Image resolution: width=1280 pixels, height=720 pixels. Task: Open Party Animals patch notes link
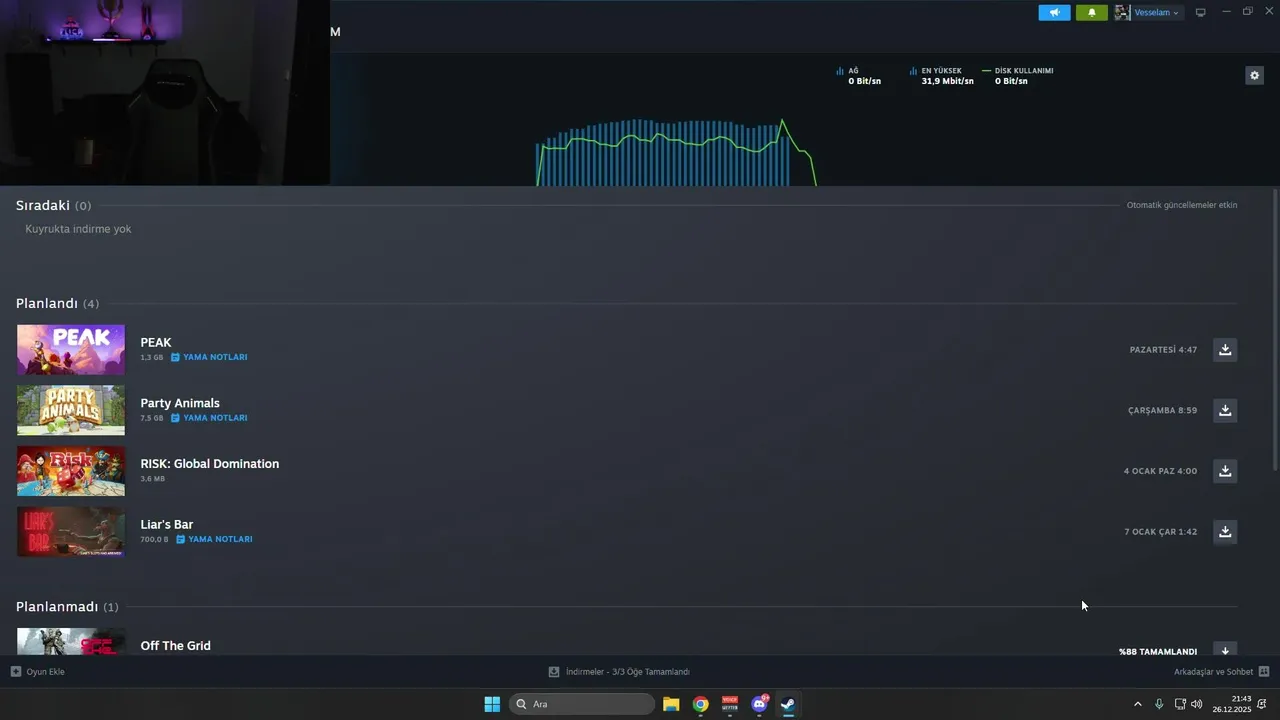point(209,418)
